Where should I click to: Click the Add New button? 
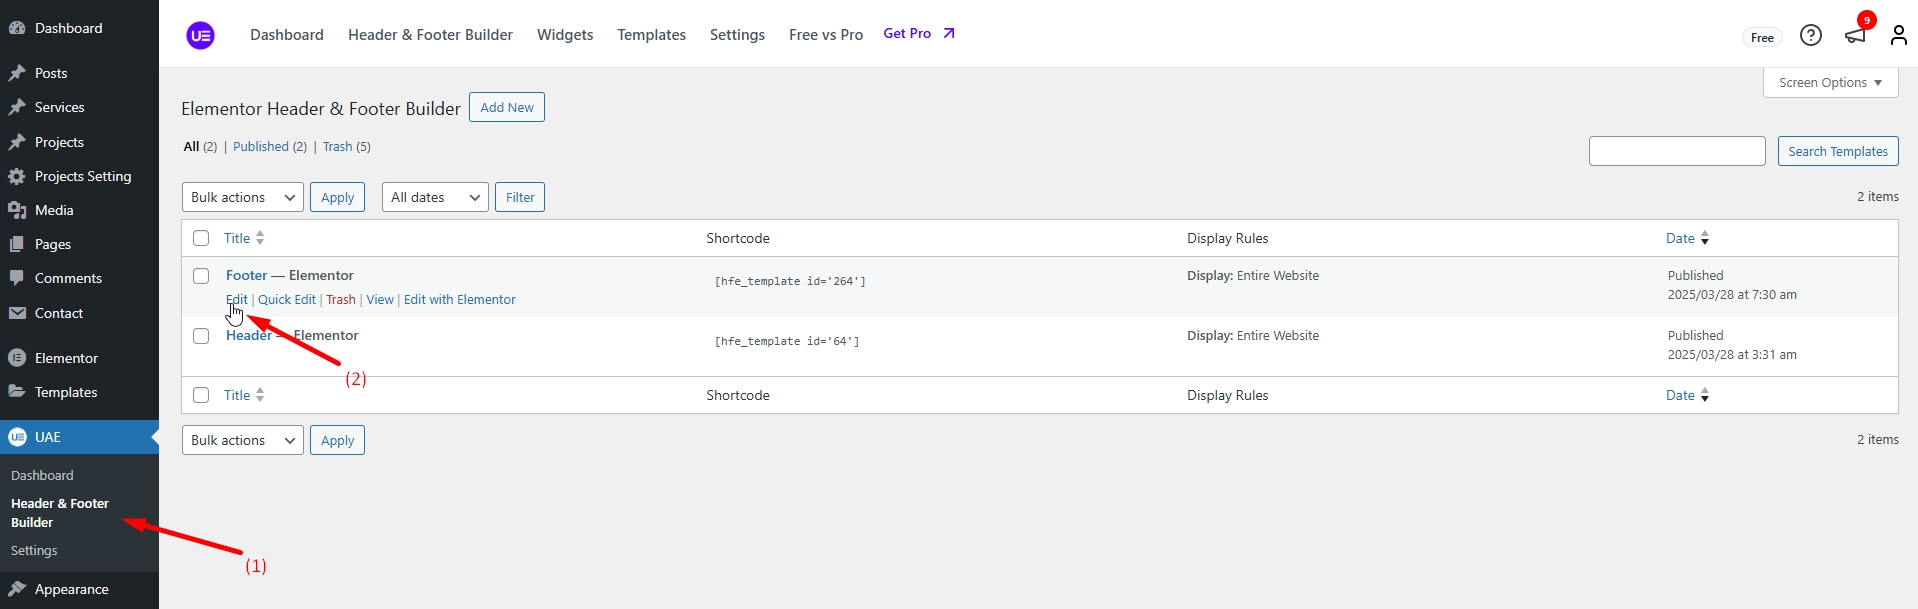click(x=506, y=107)
